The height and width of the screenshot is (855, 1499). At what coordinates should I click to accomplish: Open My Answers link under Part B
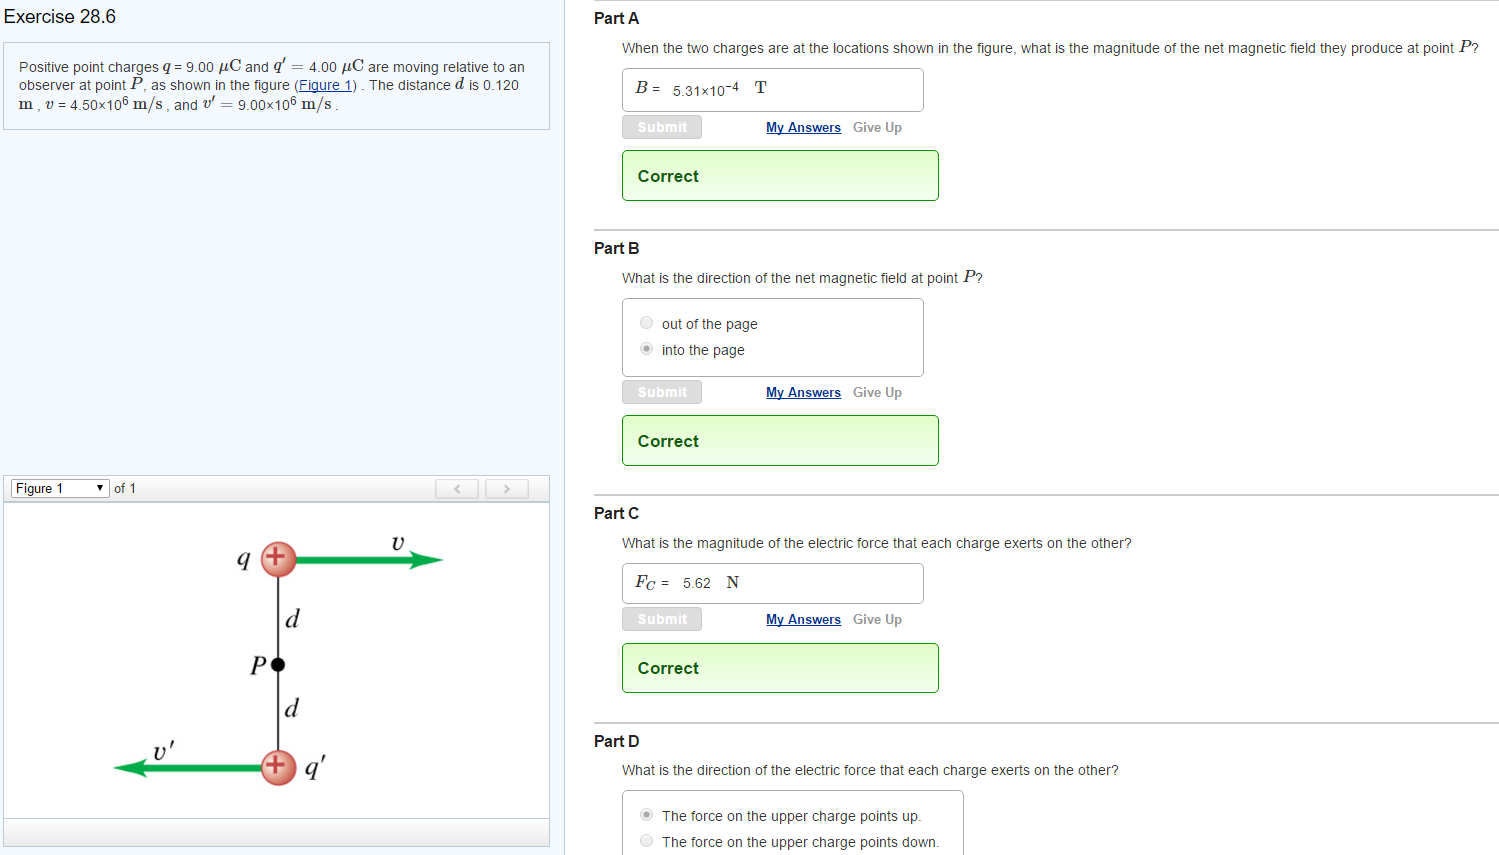click(x=803, y=392)
